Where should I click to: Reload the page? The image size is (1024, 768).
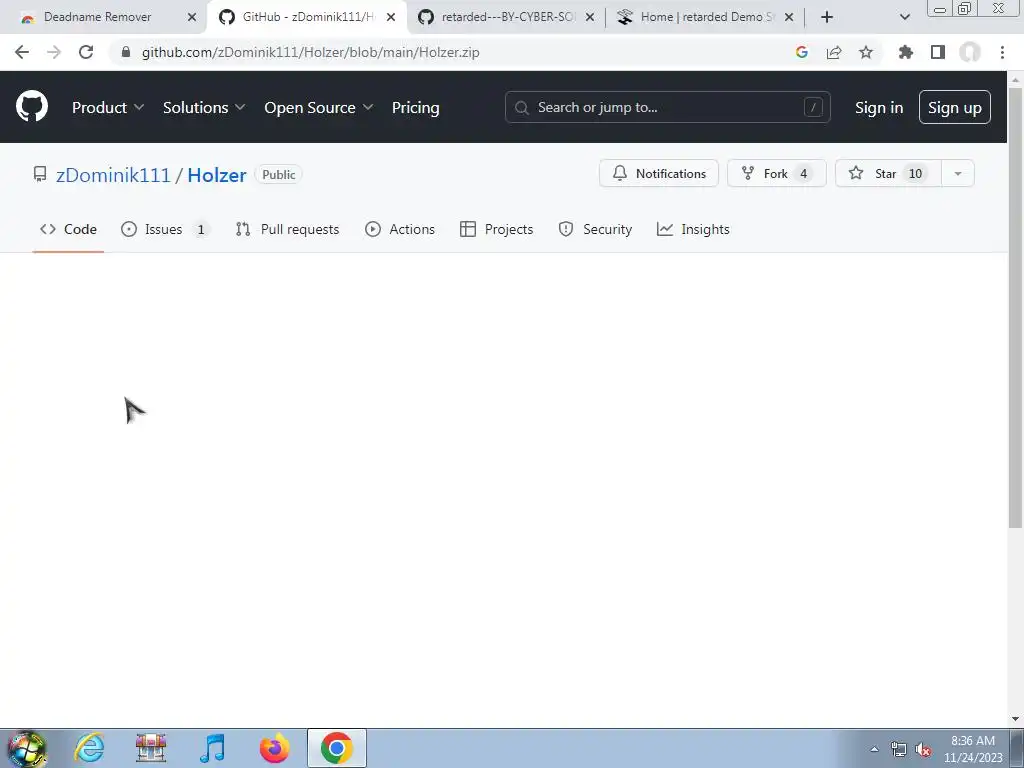86,52
